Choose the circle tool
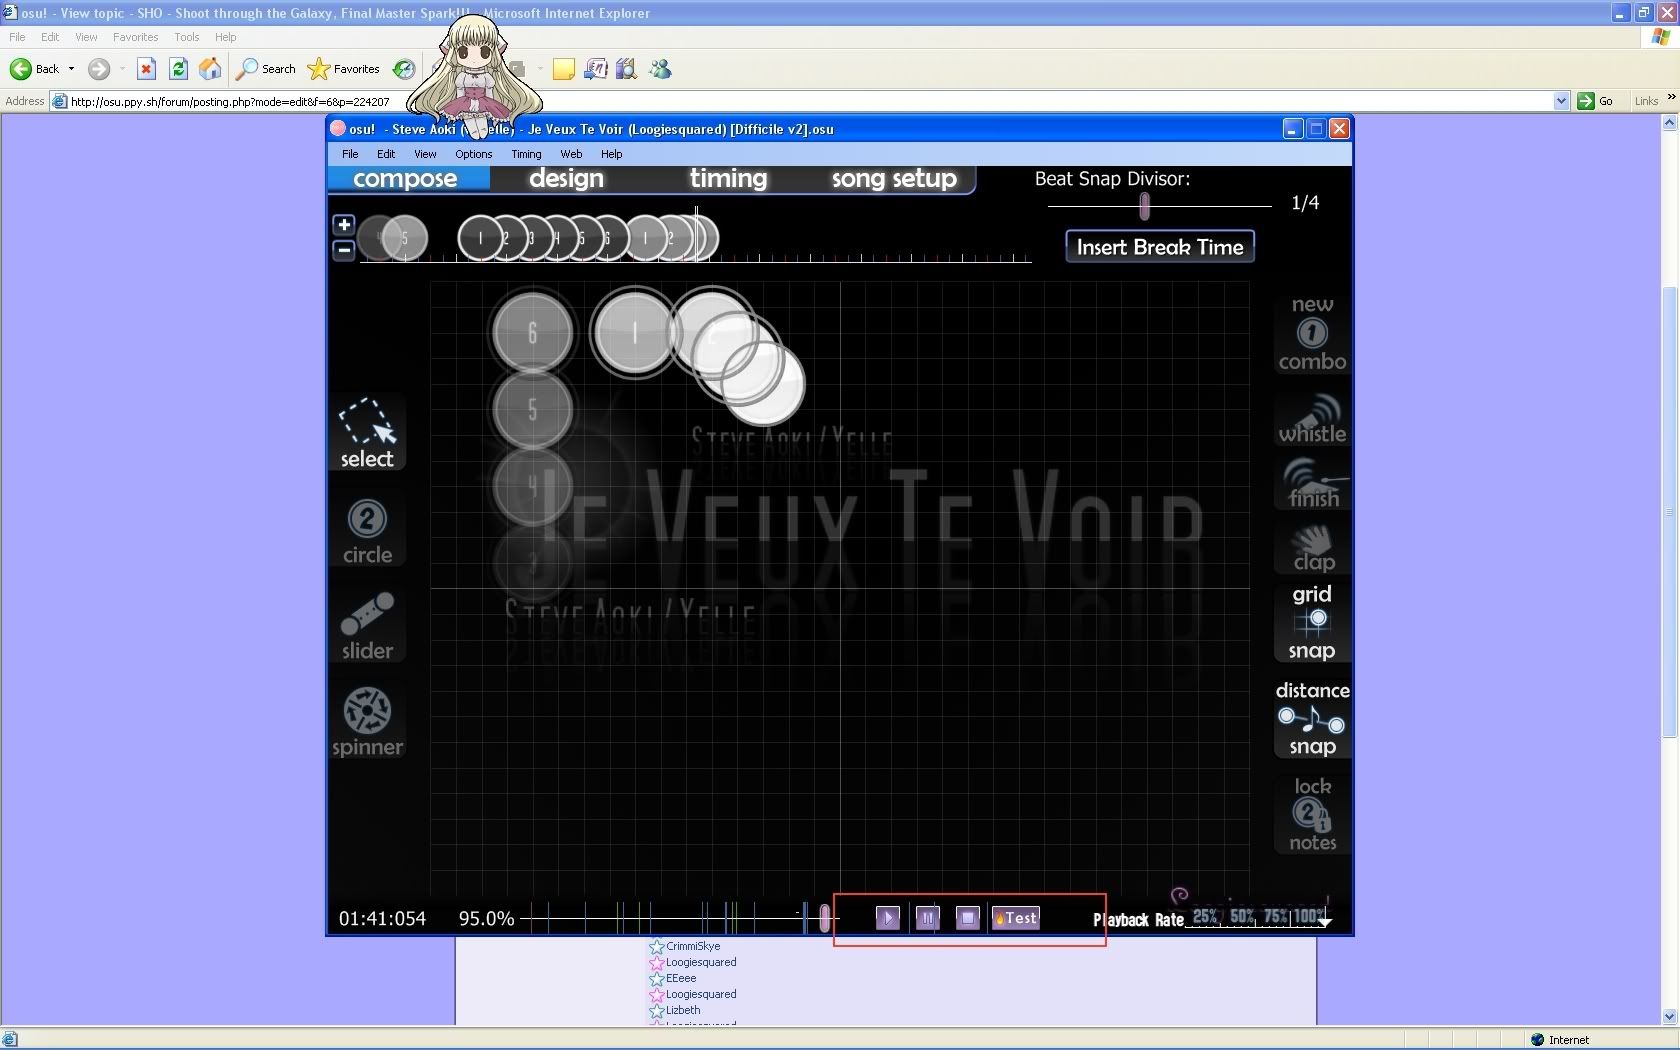The image size is (1680, 1050). coord(367,532)
